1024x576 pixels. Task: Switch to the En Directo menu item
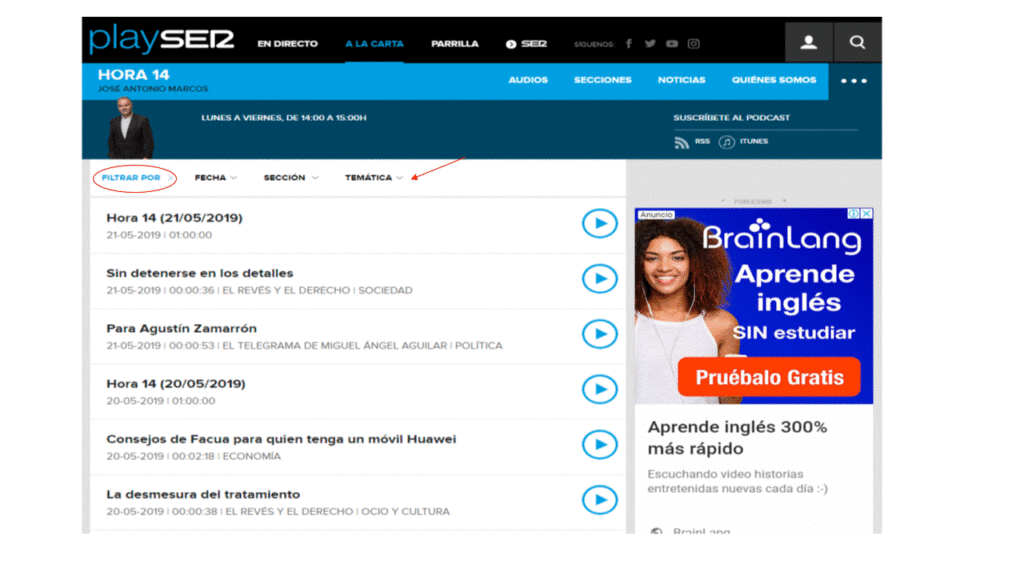(x=287, y=44)
